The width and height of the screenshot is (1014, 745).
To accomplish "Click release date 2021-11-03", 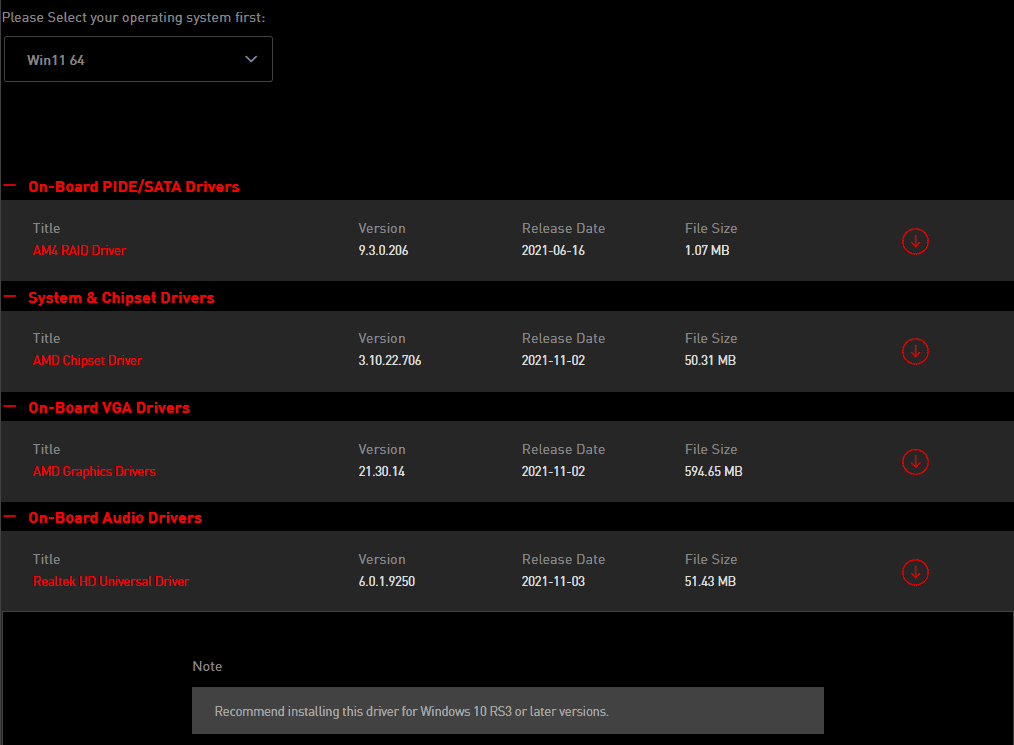I will pos(554,581).
